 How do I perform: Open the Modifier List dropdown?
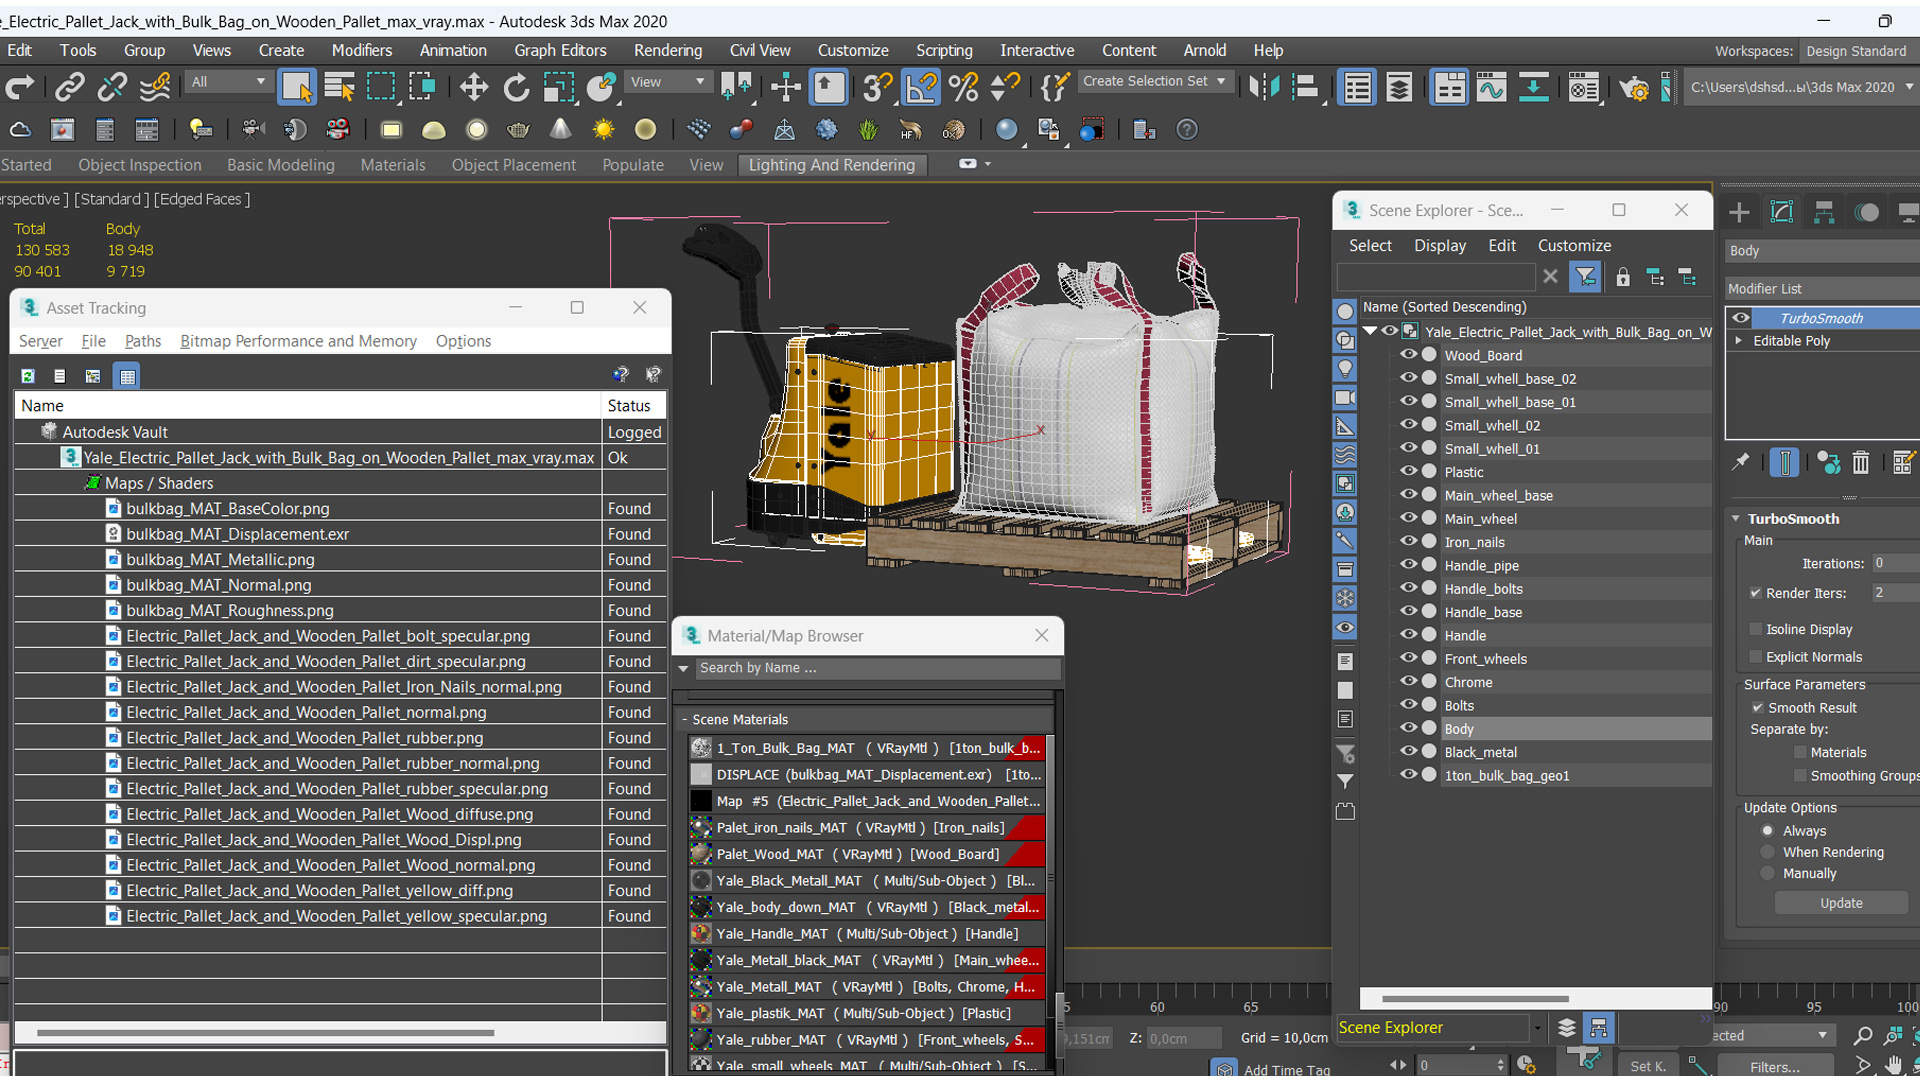pyautogui.click(x=1821, y=289)
